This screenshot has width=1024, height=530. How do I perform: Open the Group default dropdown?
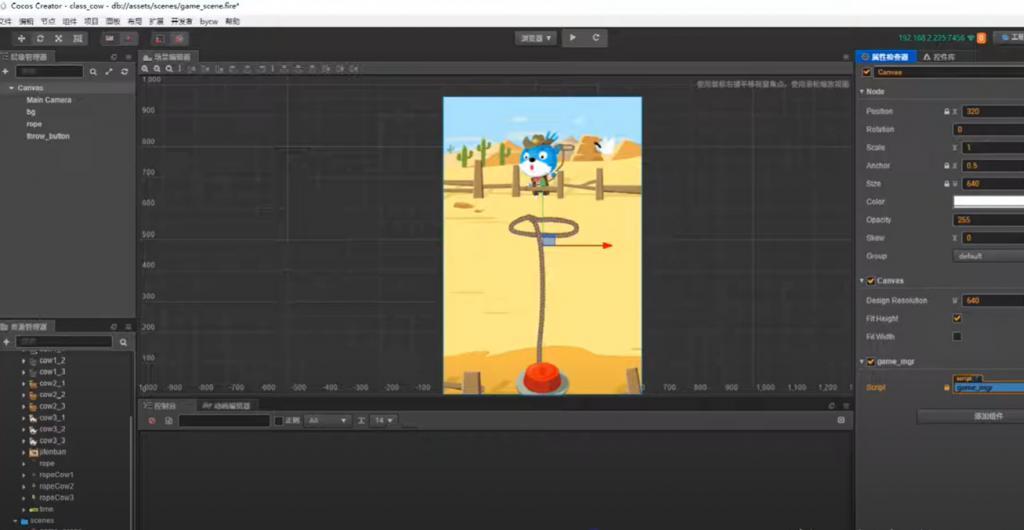point(989,256)
